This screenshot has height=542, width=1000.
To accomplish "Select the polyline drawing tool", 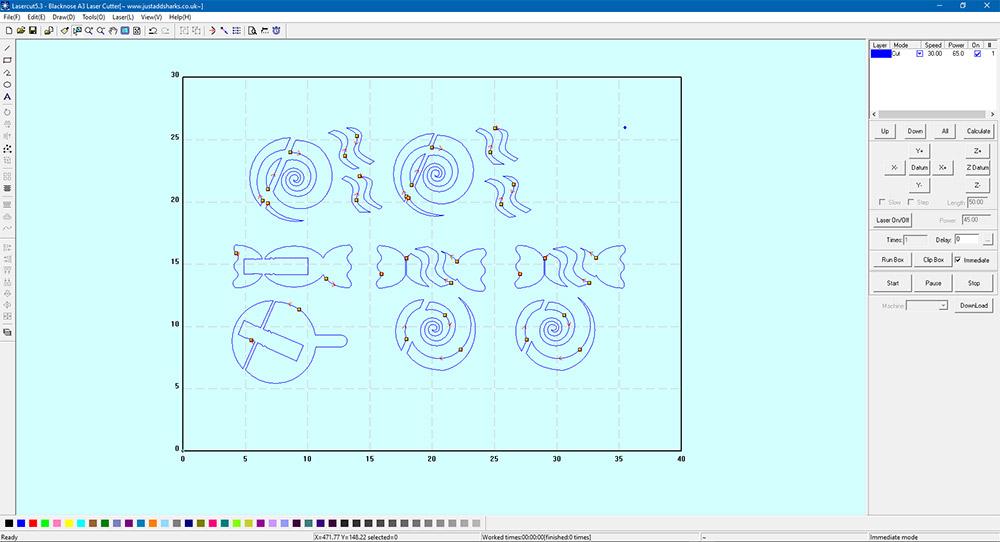I will tap(8, 73).
